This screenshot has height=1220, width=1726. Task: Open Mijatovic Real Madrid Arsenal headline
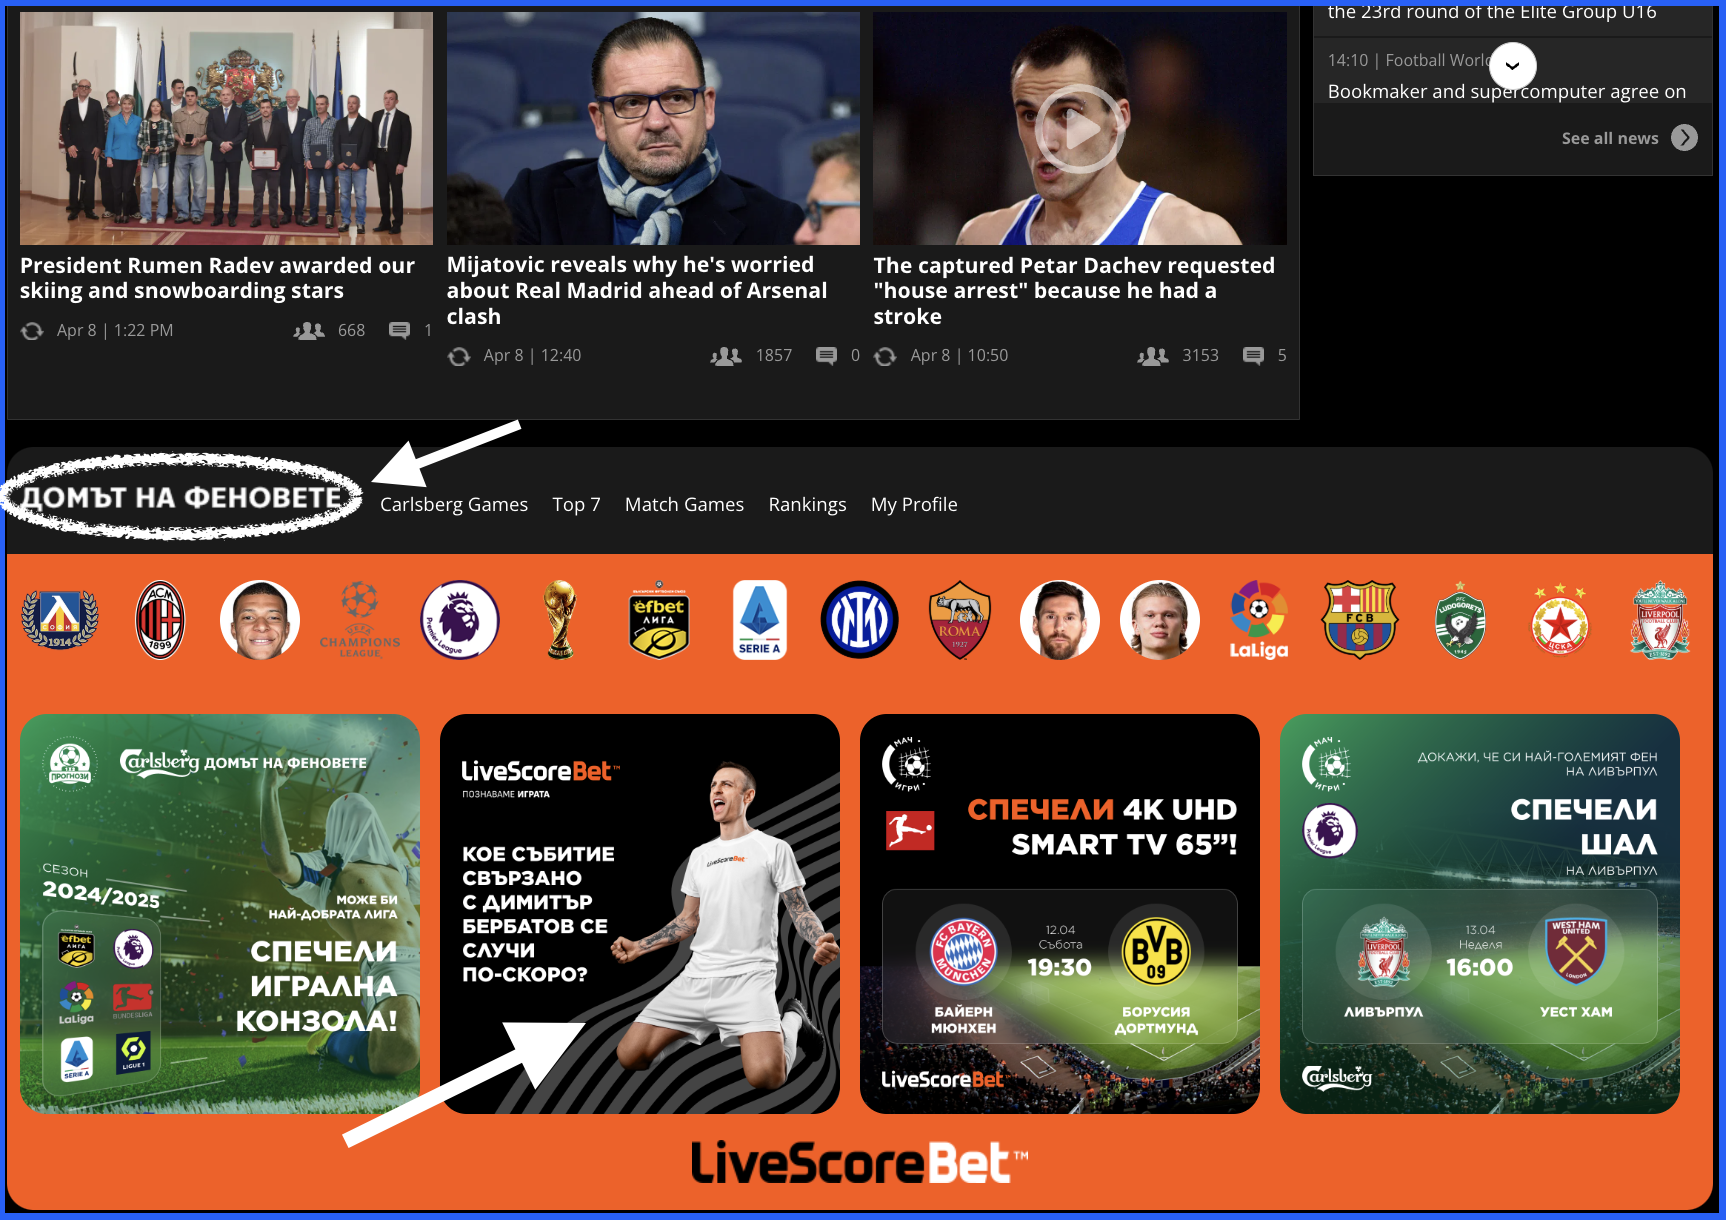[x=637, y=290]
